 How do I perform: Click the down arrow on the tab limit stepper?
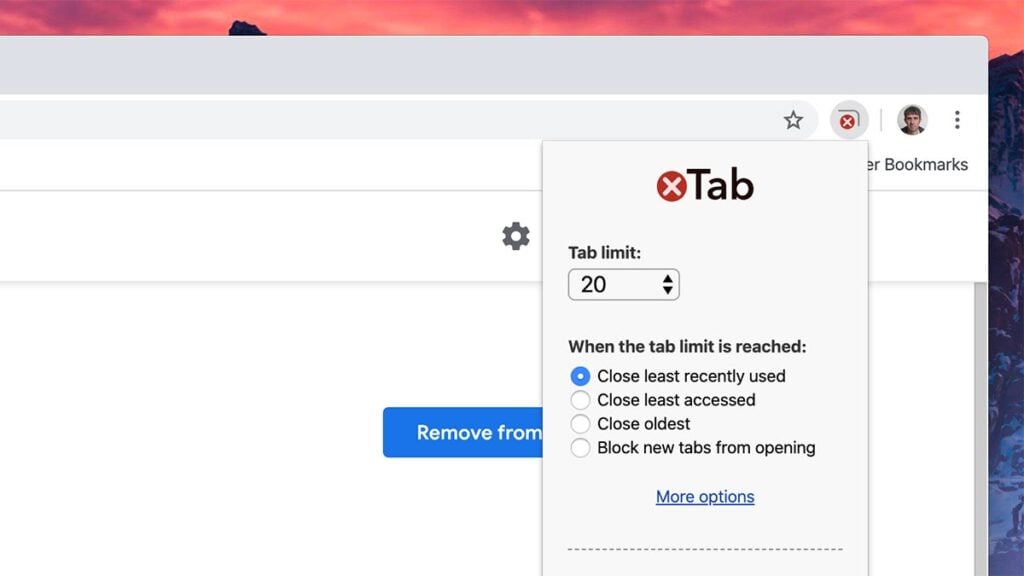[668, 290]
